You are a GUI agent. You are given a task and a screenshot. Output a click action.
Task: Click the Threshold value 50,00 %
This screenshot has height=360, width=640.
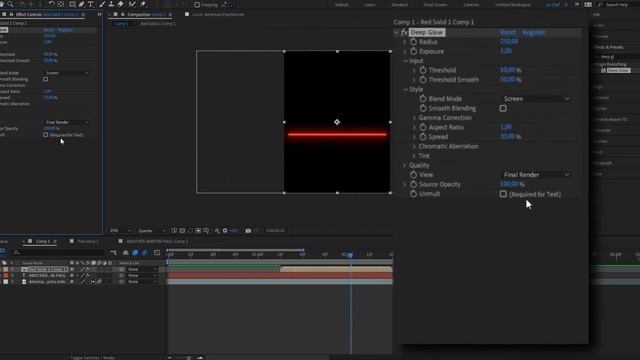511,70
